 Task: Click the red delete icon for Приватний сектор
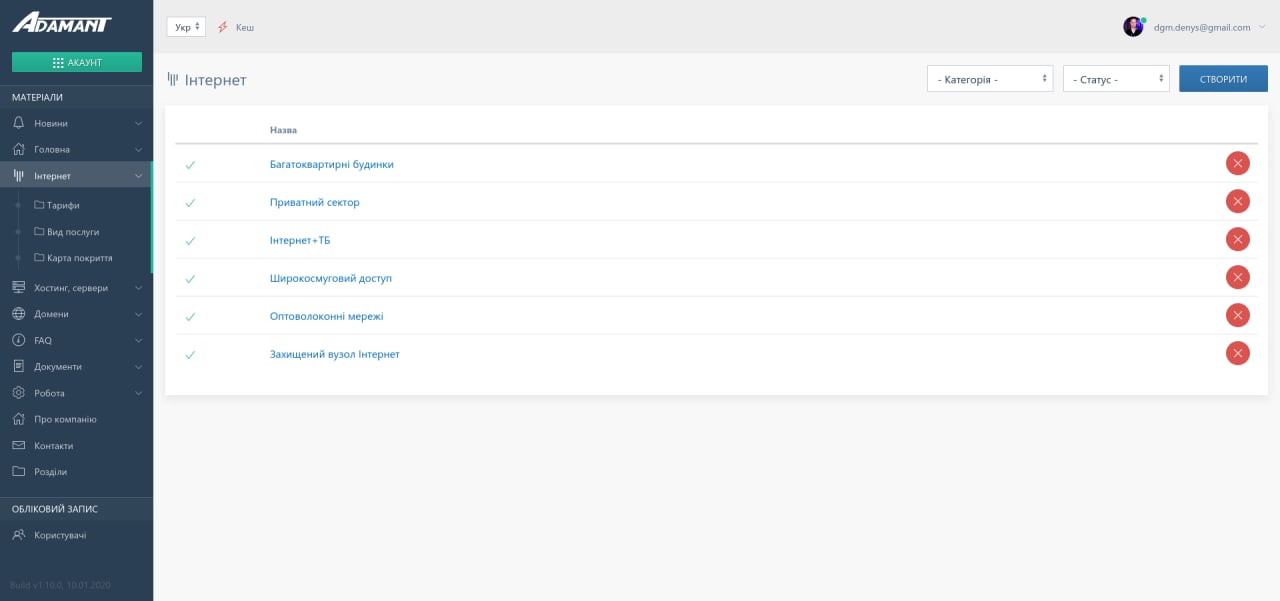(x=1237, y=202)
